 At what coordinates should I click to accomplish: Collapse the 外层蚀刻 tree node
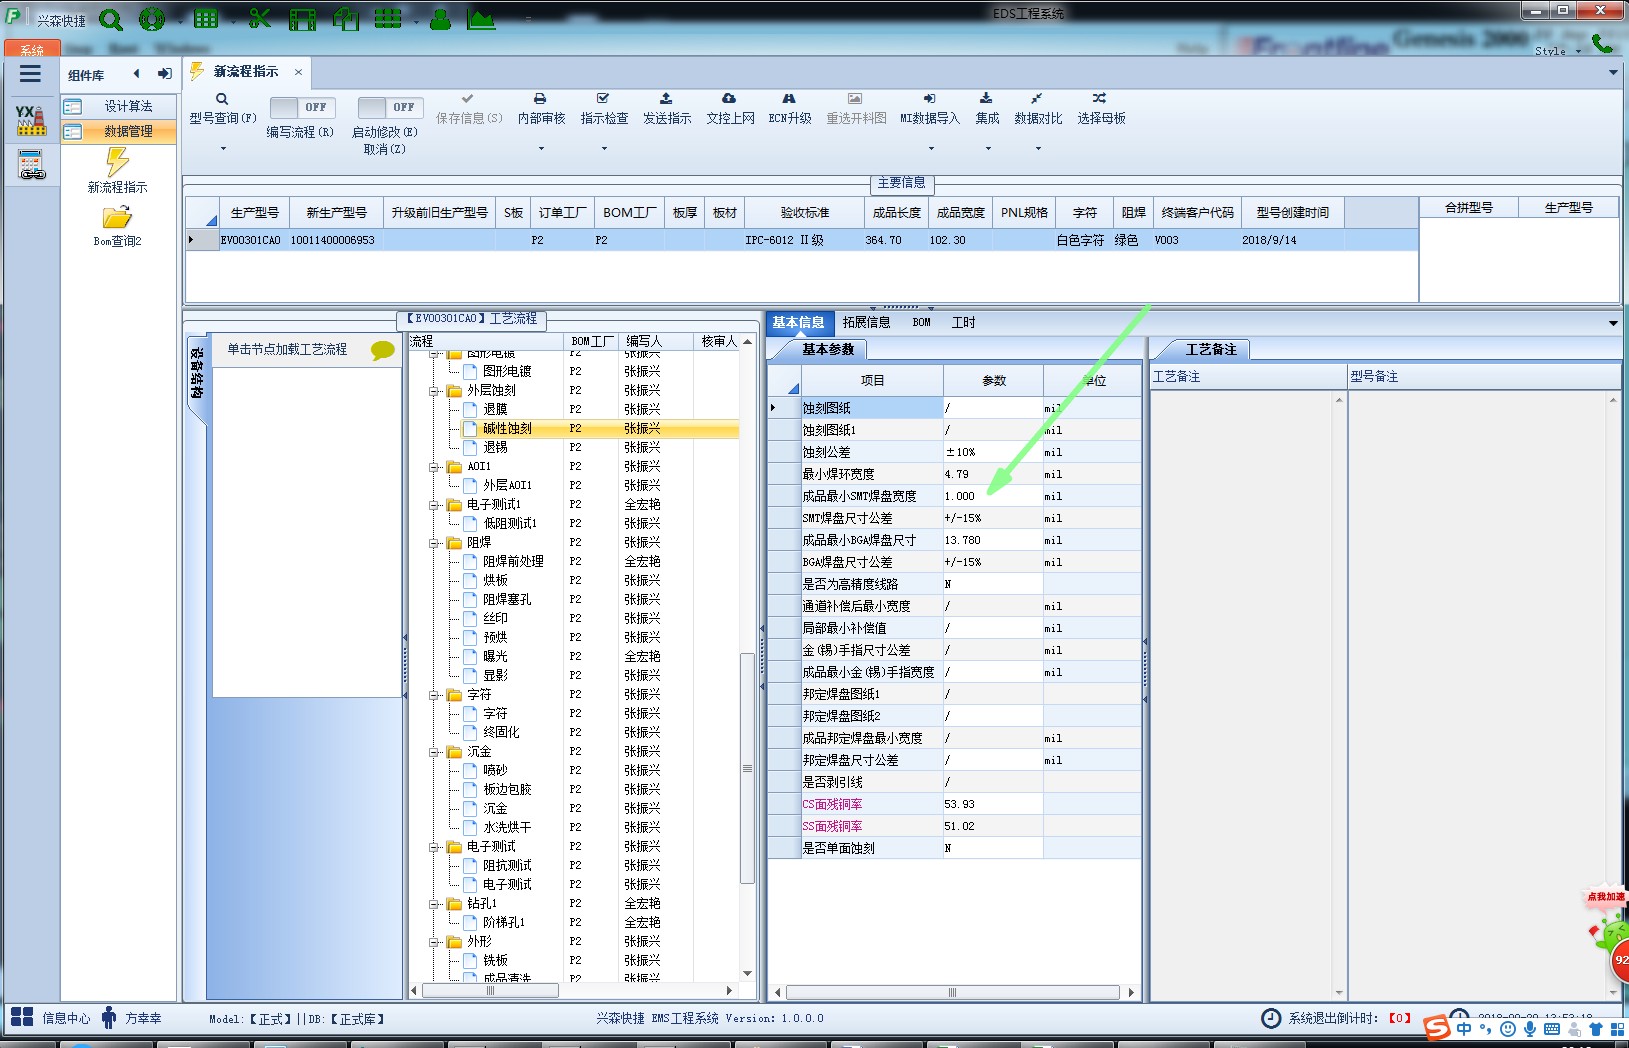(x=435, y=391)
